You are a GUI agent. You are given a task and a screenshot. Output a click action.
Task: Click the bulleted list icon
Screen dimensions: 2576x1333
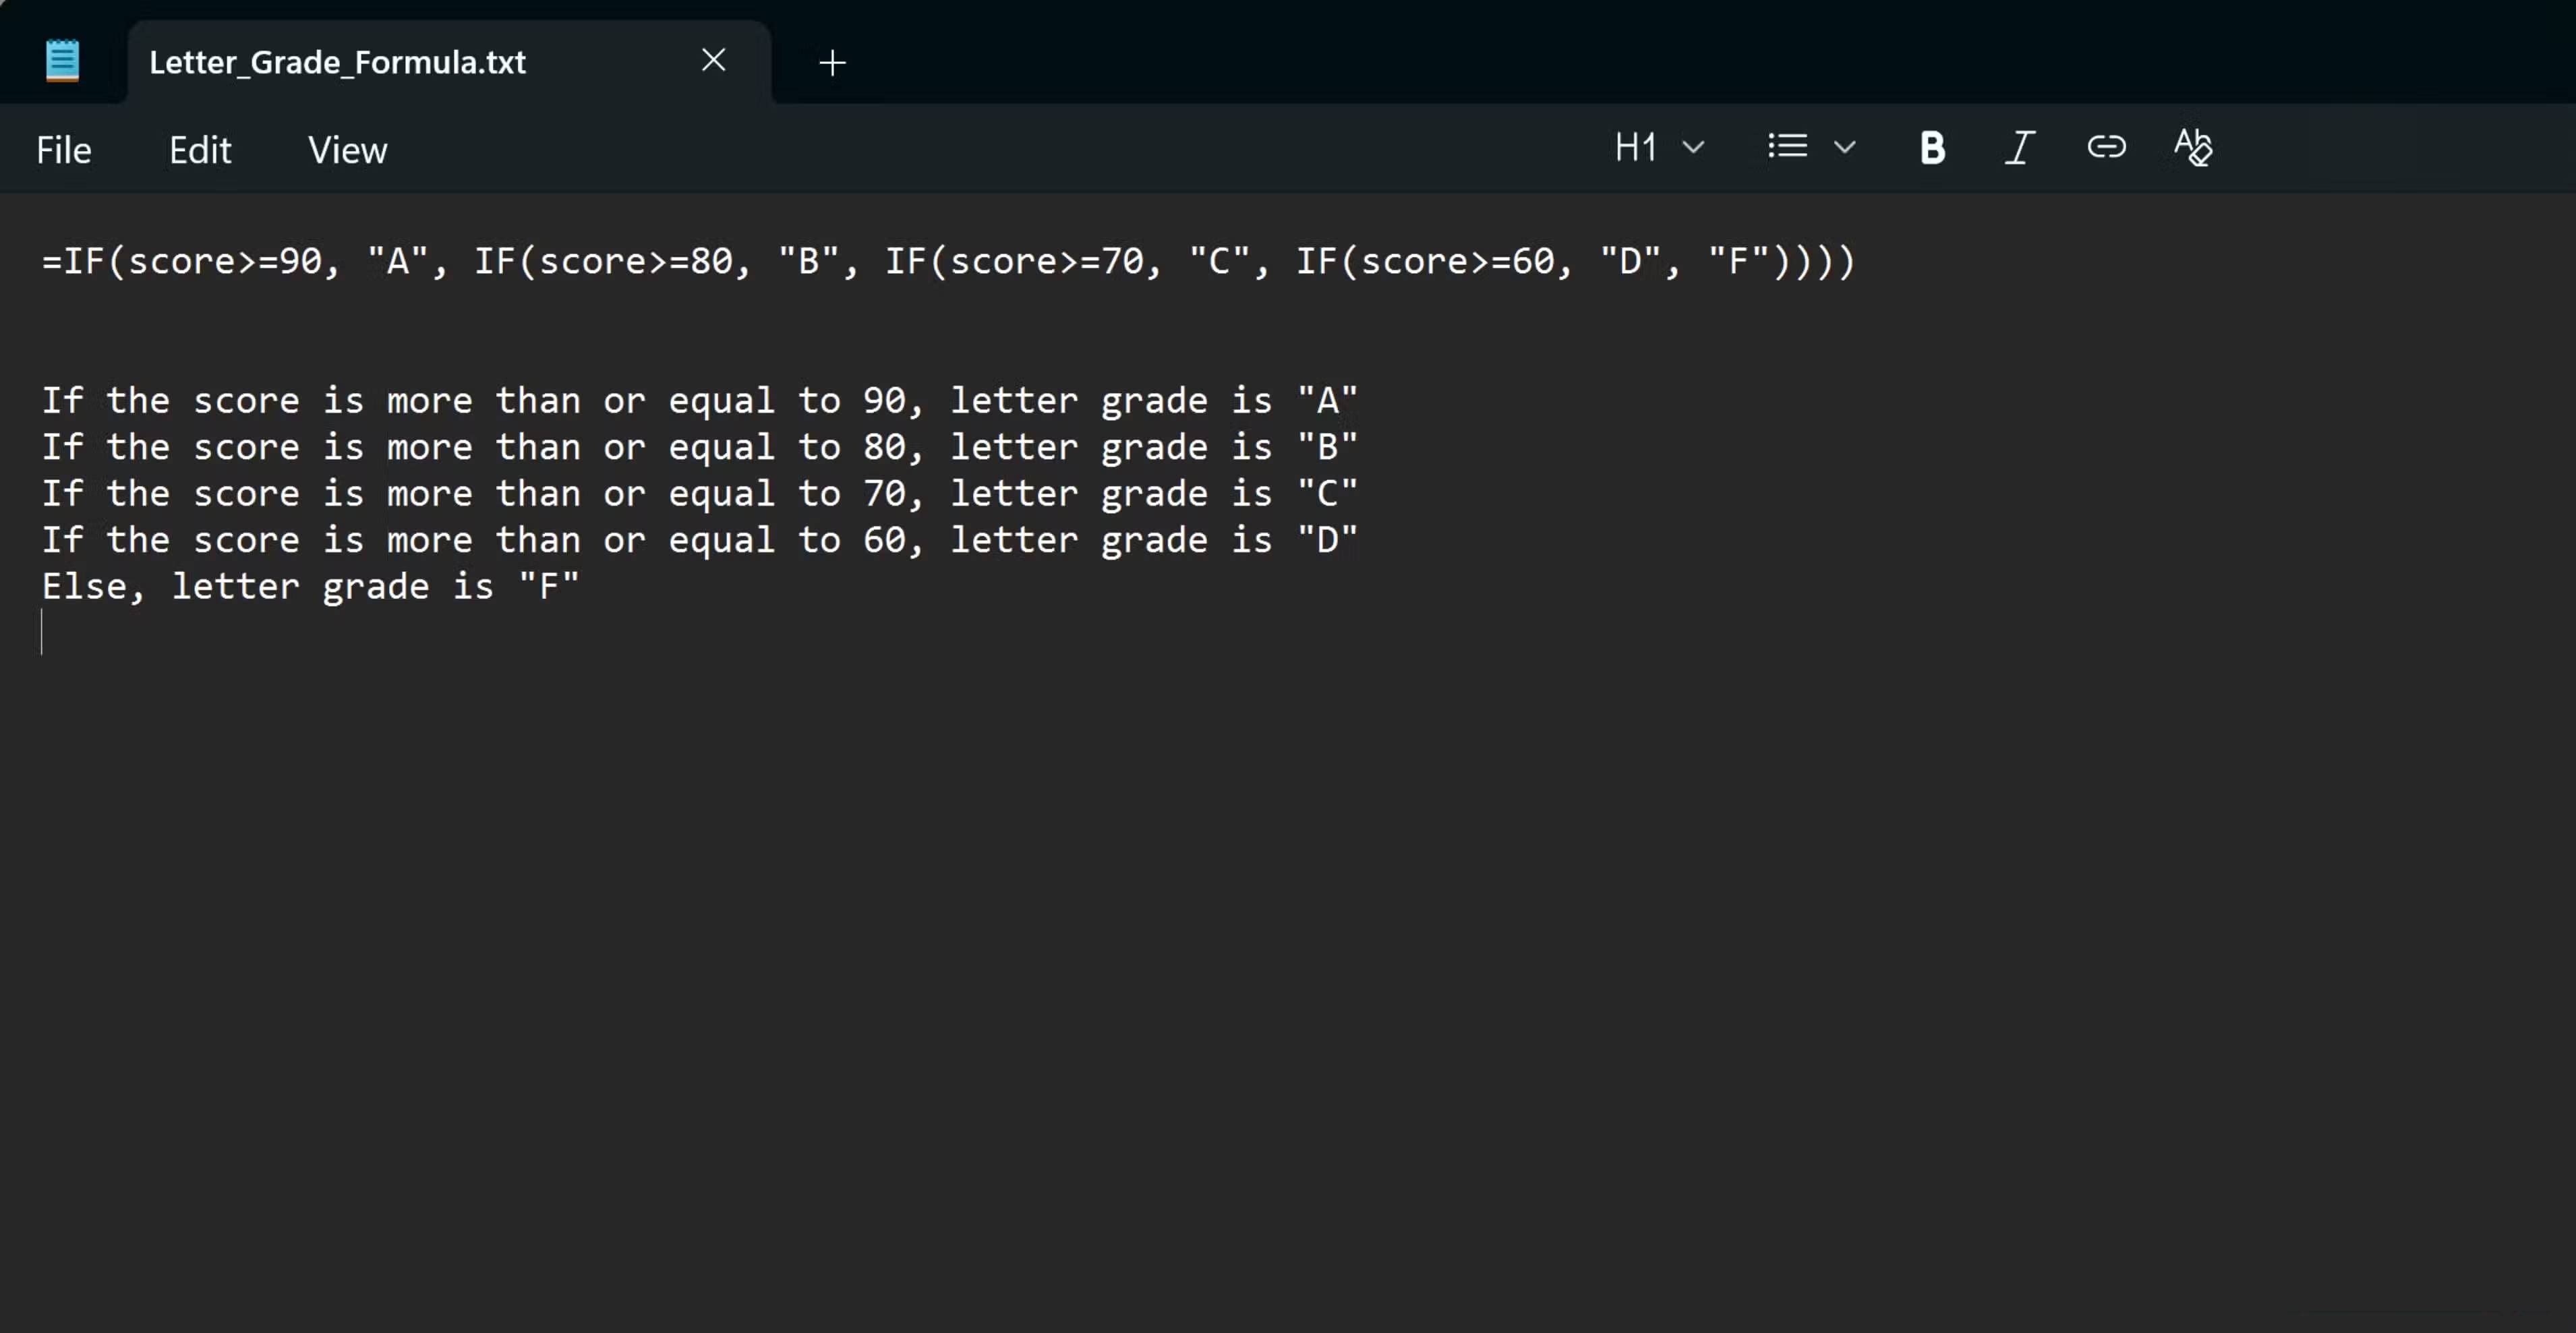[x=1787, y=148]
